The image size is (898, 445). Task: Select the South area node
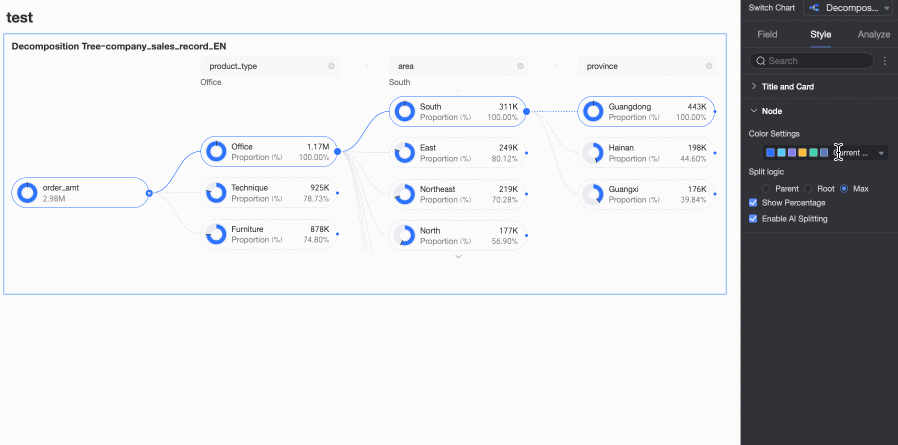(x=458, y=111)
